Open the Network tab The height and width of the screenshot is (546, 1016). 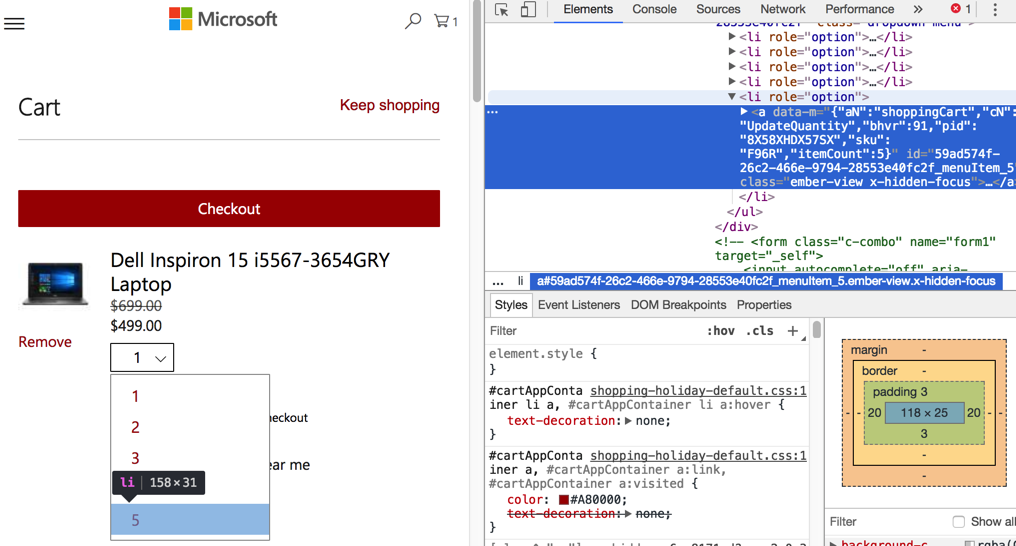tap(783, 9)
